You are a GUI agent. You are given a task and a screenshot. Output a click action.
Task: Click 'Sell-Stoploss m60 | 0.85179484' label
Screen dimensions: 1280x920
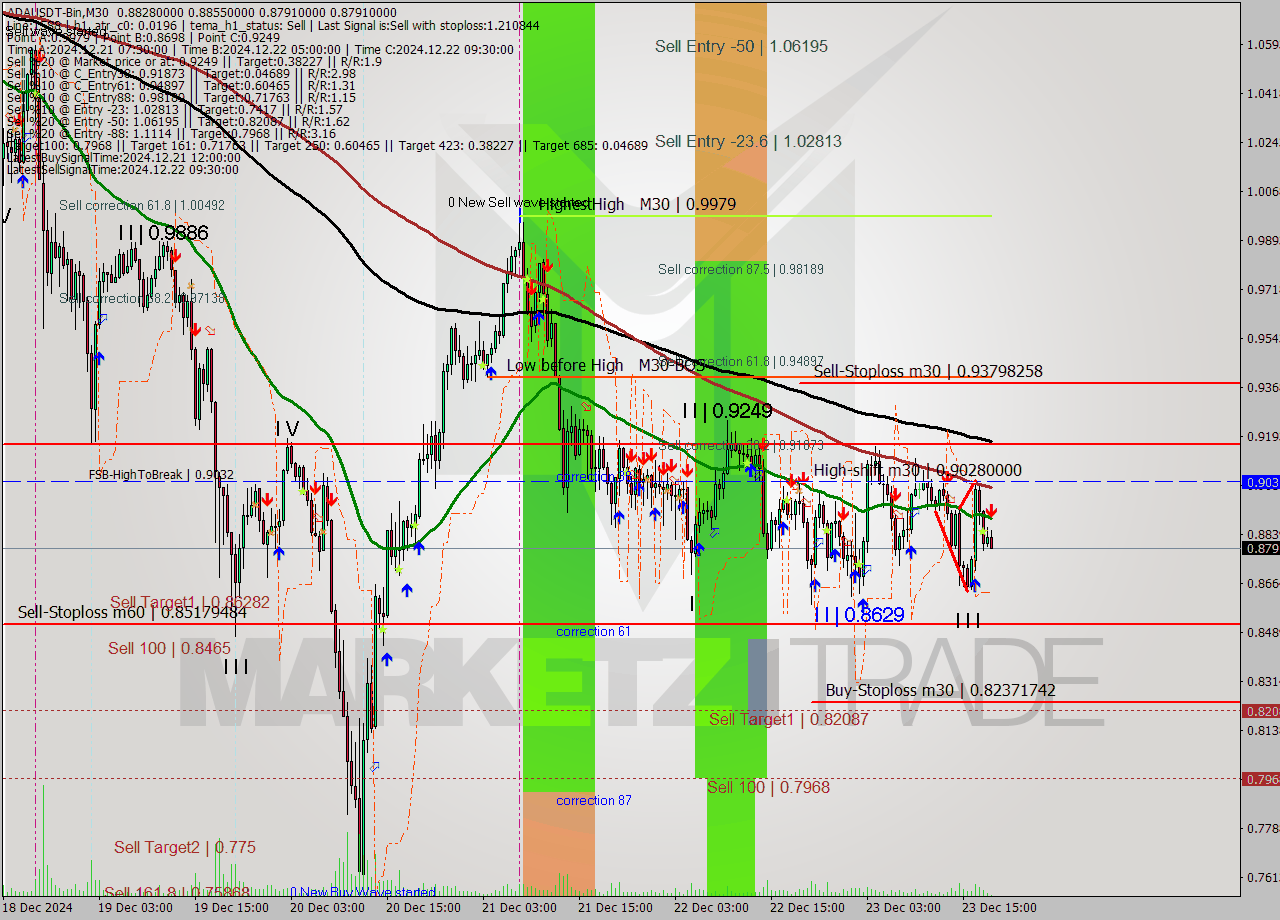tap(132, 612)
